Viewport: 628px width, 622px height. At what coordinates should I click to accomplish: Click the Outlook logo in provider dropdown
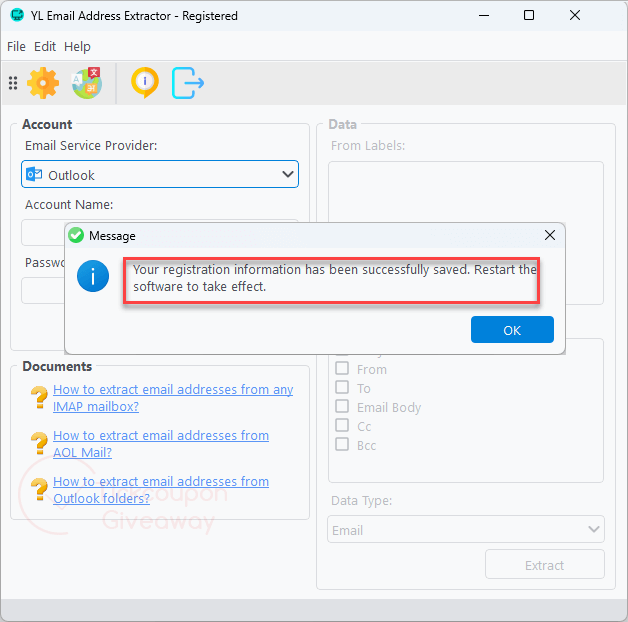(34, 175)
